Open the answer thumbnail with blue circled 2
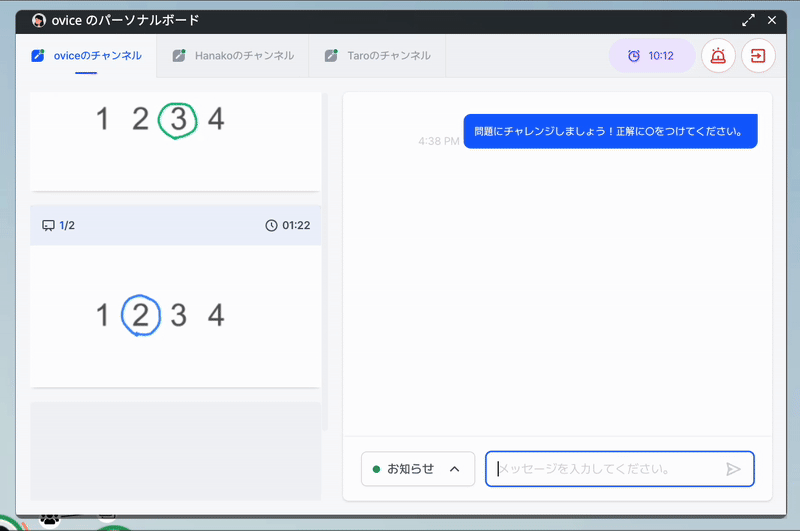Screen dimensions: 800x531 click(x=176, y=316)
